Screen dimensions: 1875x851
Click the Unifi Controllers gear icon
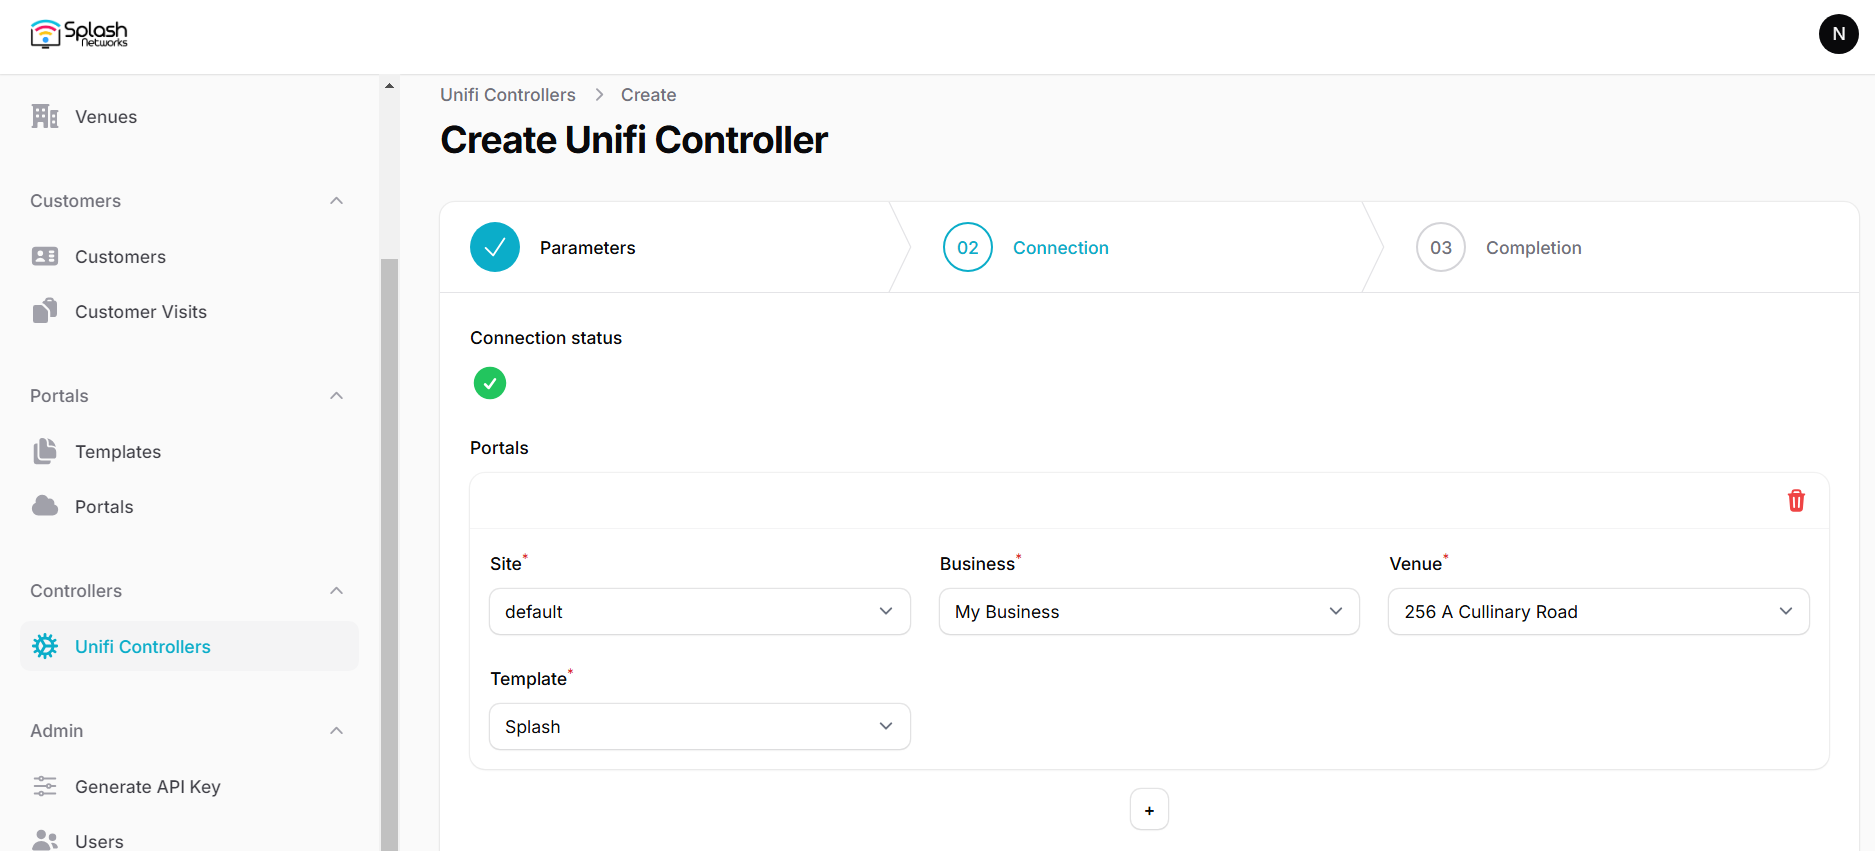coord(45,646)
